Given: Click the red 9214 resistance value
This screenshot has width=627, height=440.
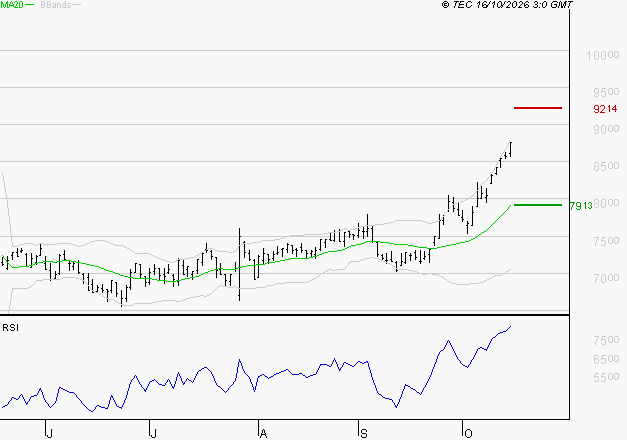Looking at the screenshot, I should (605, 108).
